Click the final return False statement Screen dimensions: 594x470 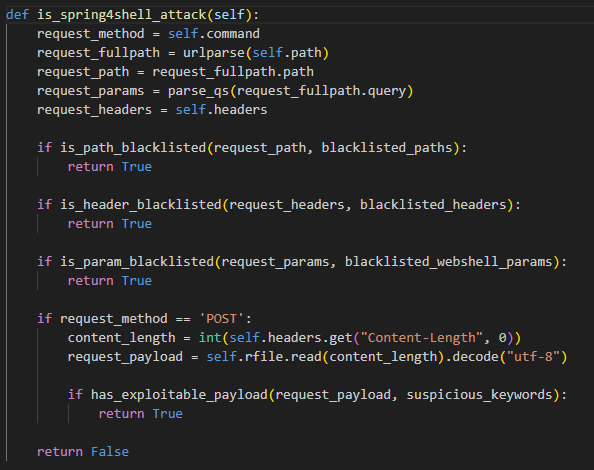(83, 451)
